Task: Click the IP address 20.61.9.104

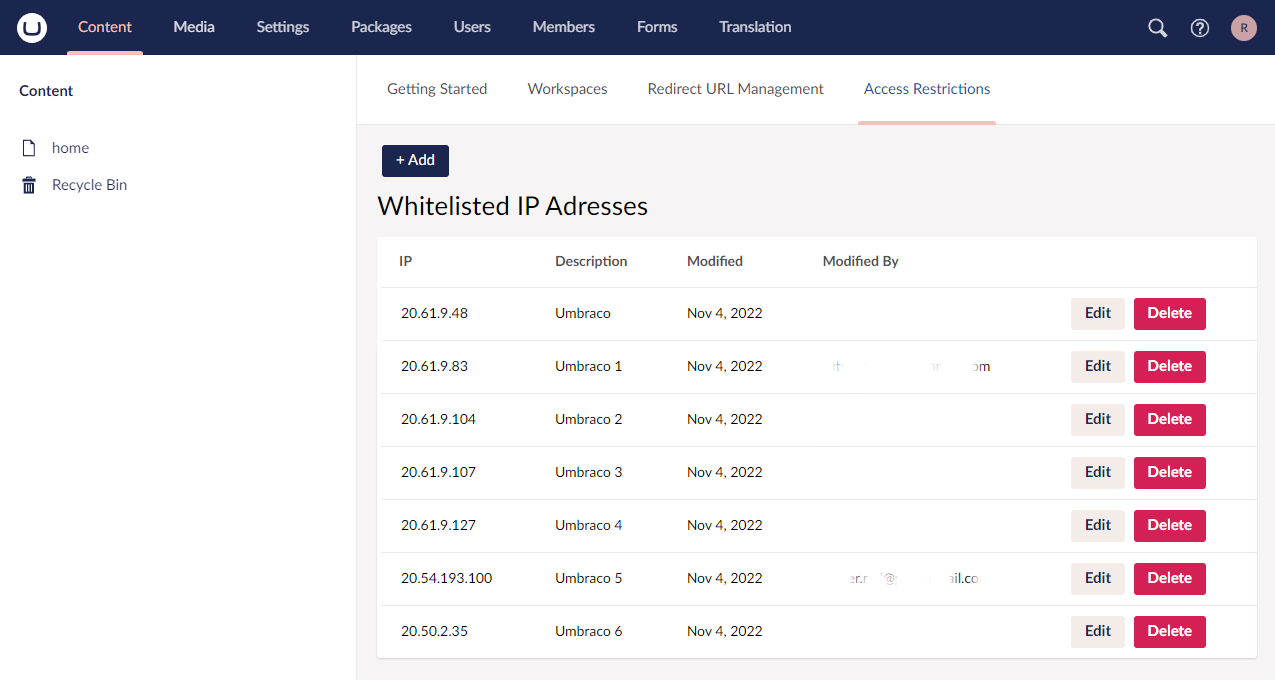Action: coord(438,419)
